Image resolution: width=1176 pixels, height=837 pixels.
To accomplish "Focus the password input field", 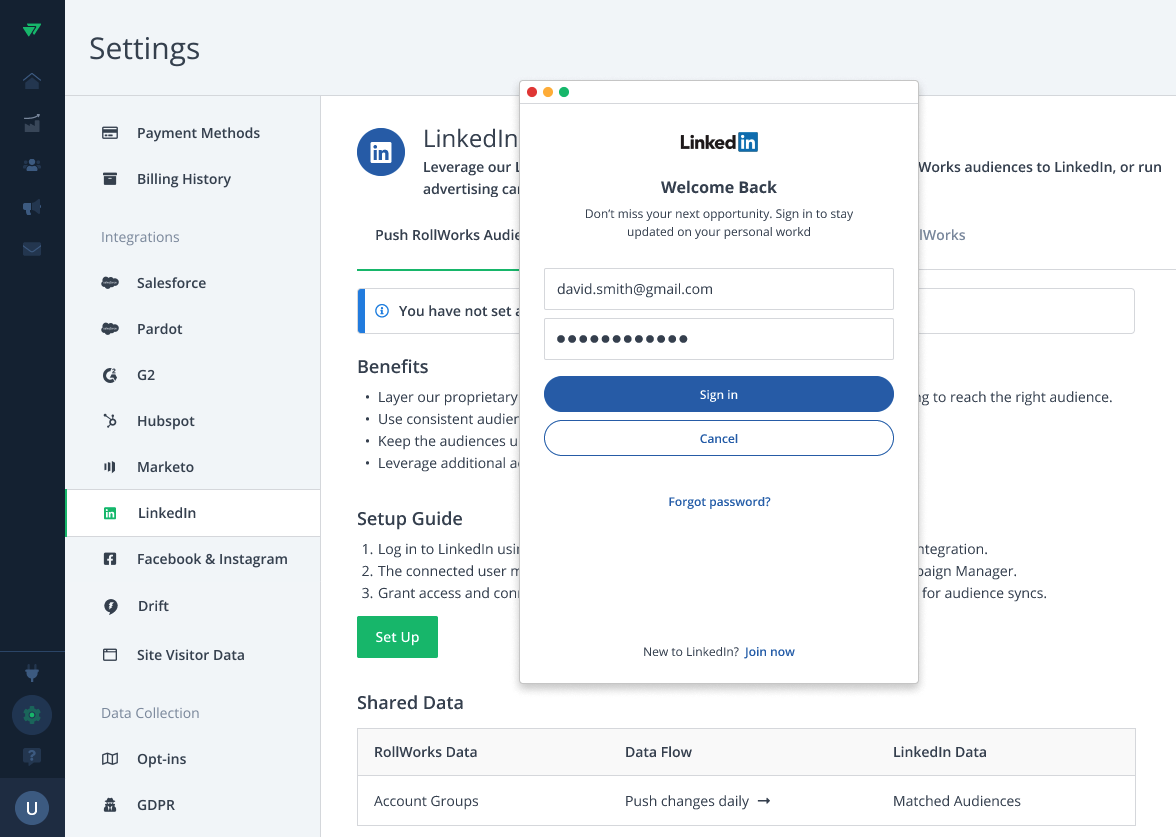I will tap(718, 339).
